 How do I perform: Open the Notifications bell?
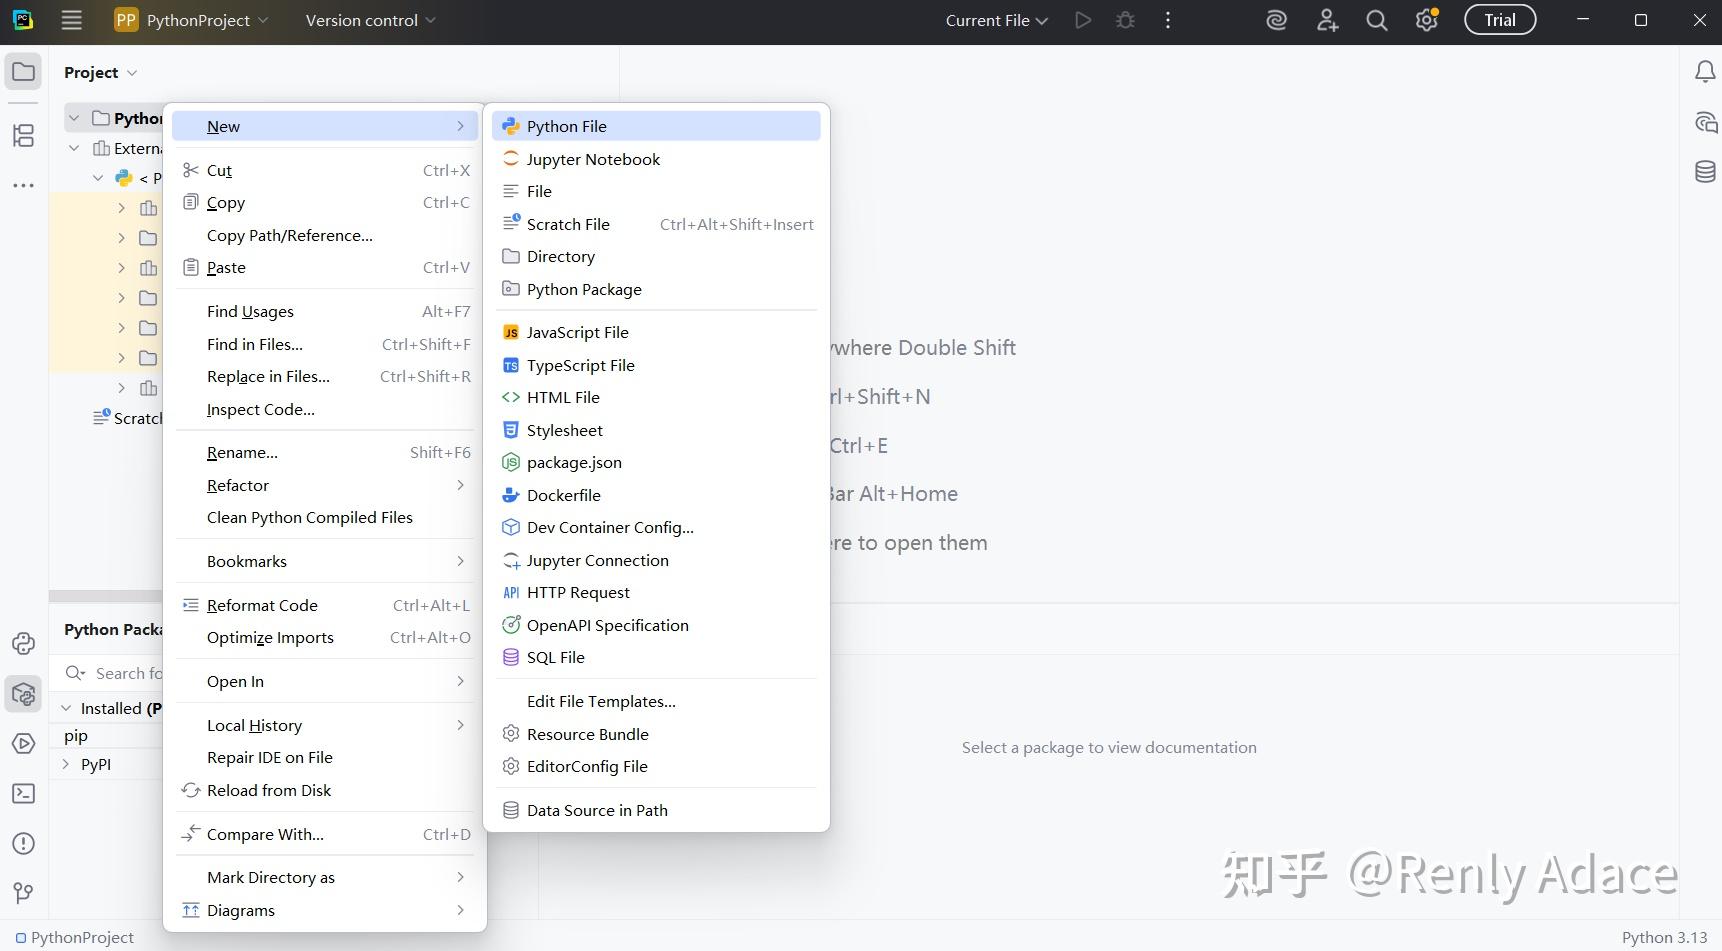[1705, 71]
